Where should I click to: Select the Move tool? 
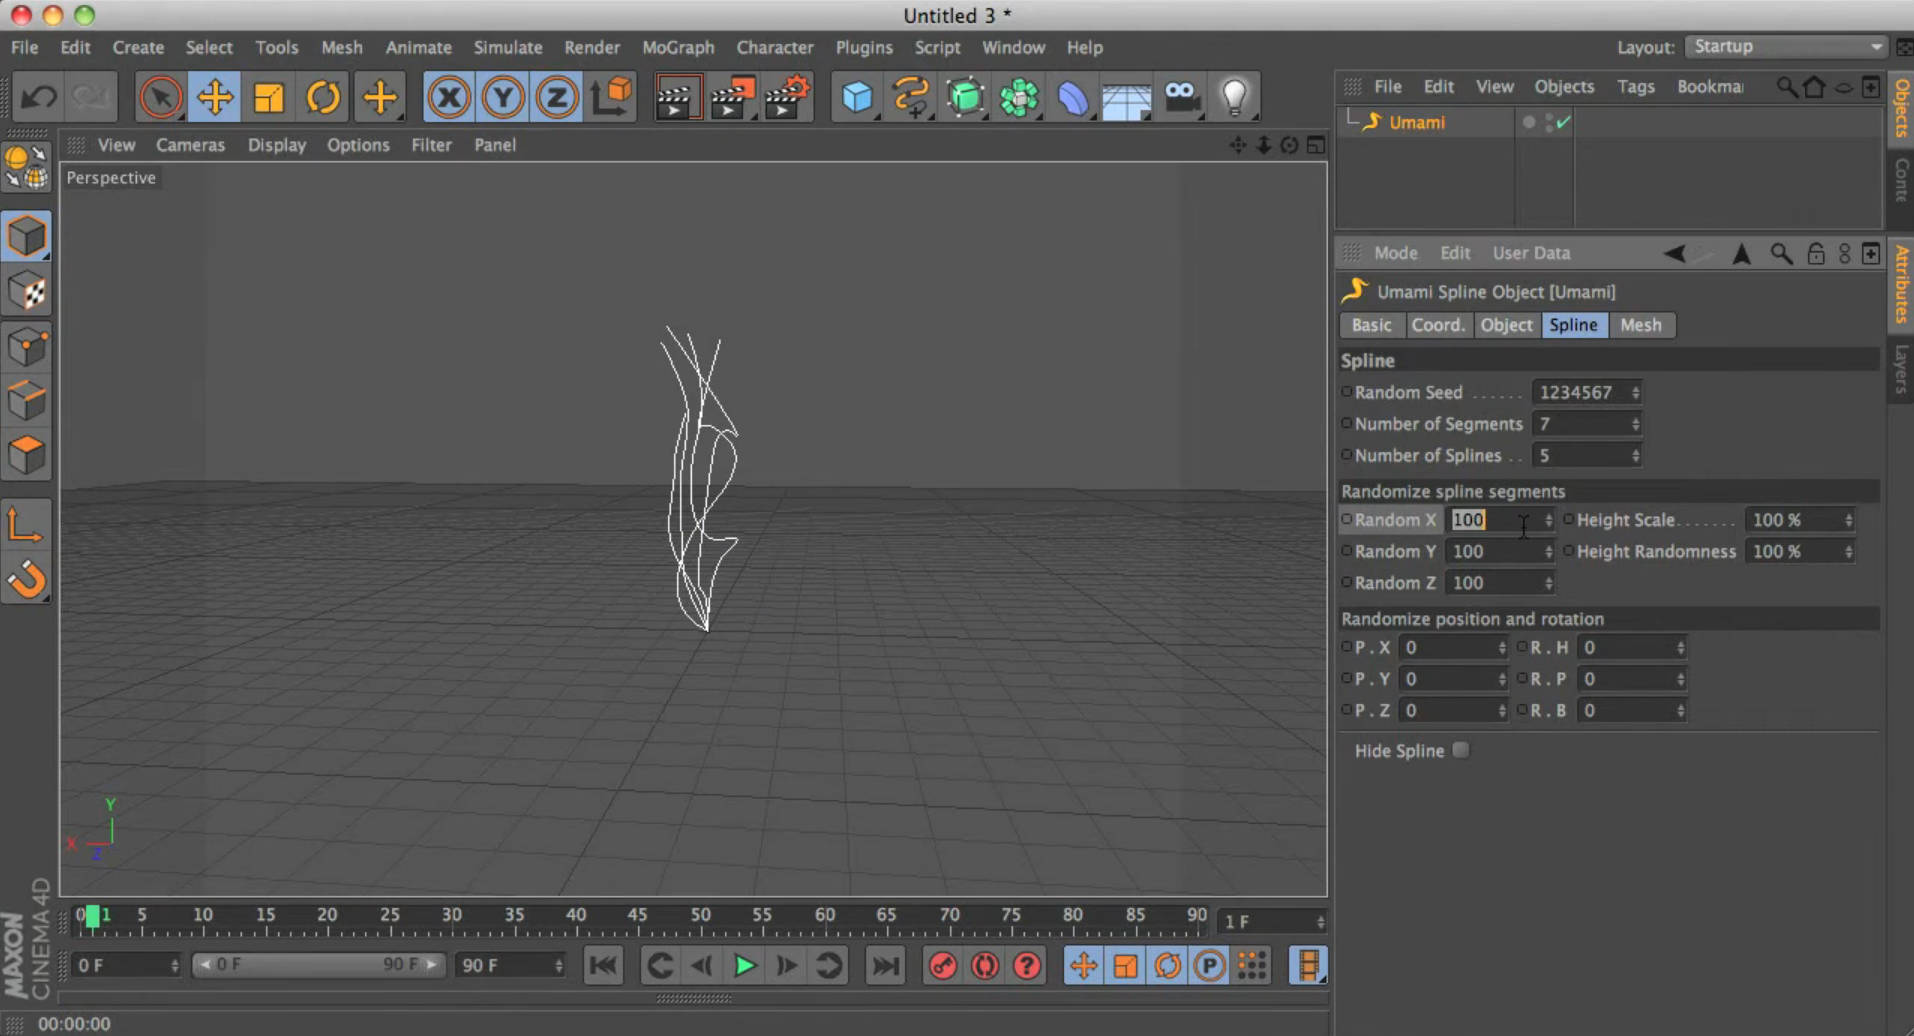(214, 96)
